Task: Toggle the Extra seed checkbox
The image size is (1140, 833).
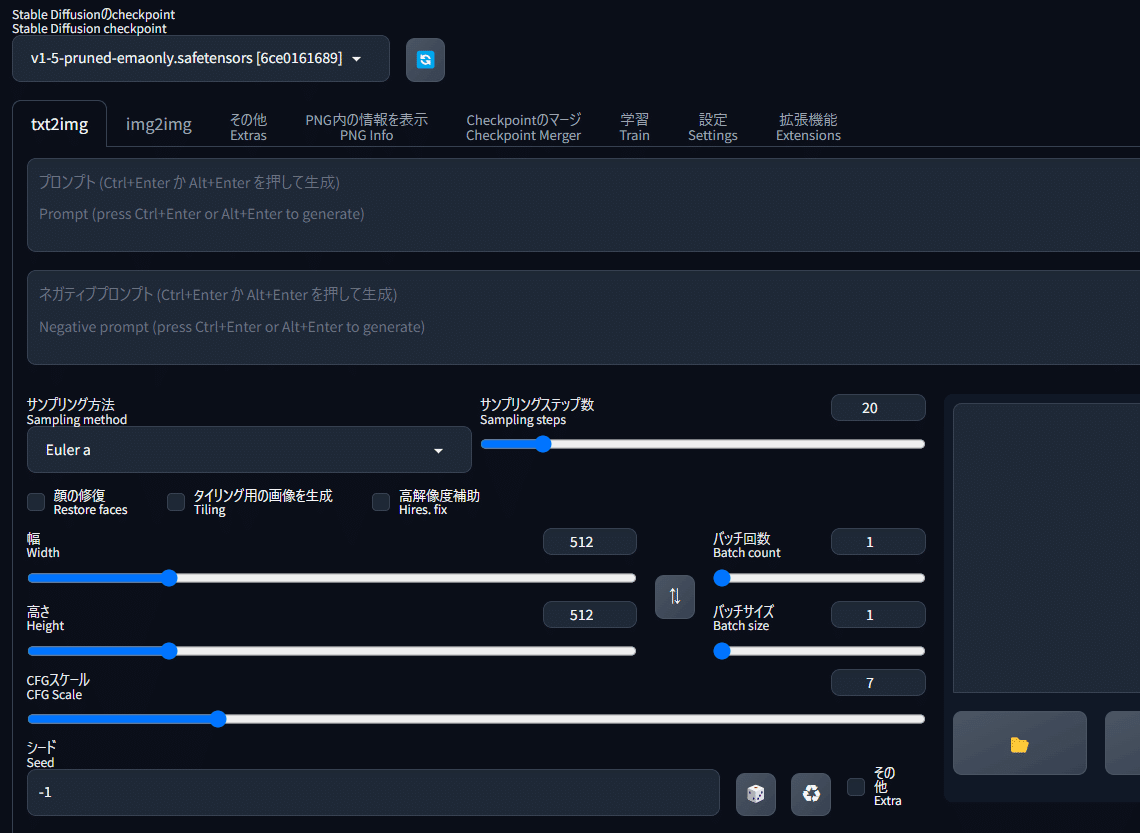Action: 856,786
